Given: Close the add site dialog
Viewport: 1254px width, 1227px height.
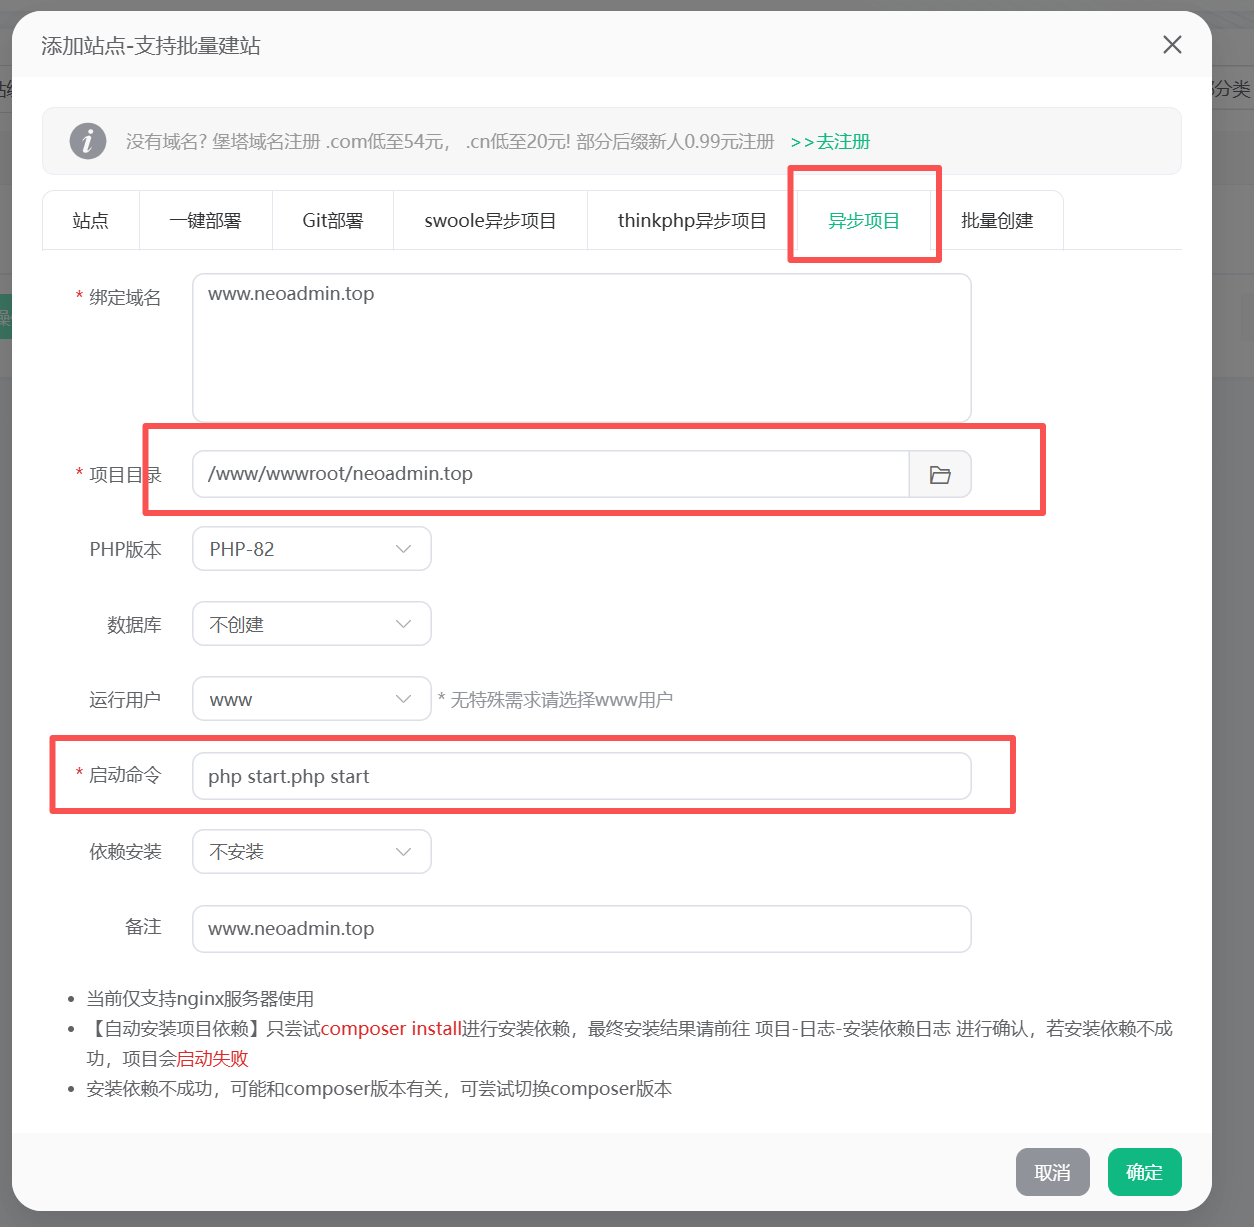Looking at the screenshot, I should (x=1172, y=45).
